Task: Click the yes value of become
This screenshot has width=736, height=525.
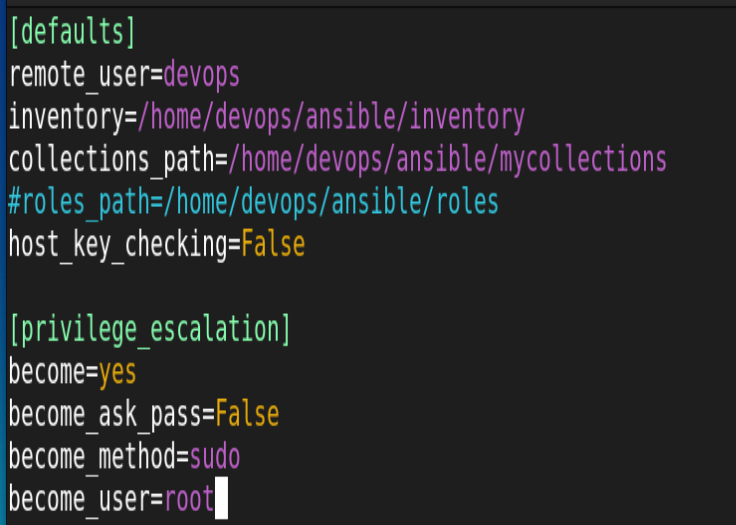Action: 117,374
